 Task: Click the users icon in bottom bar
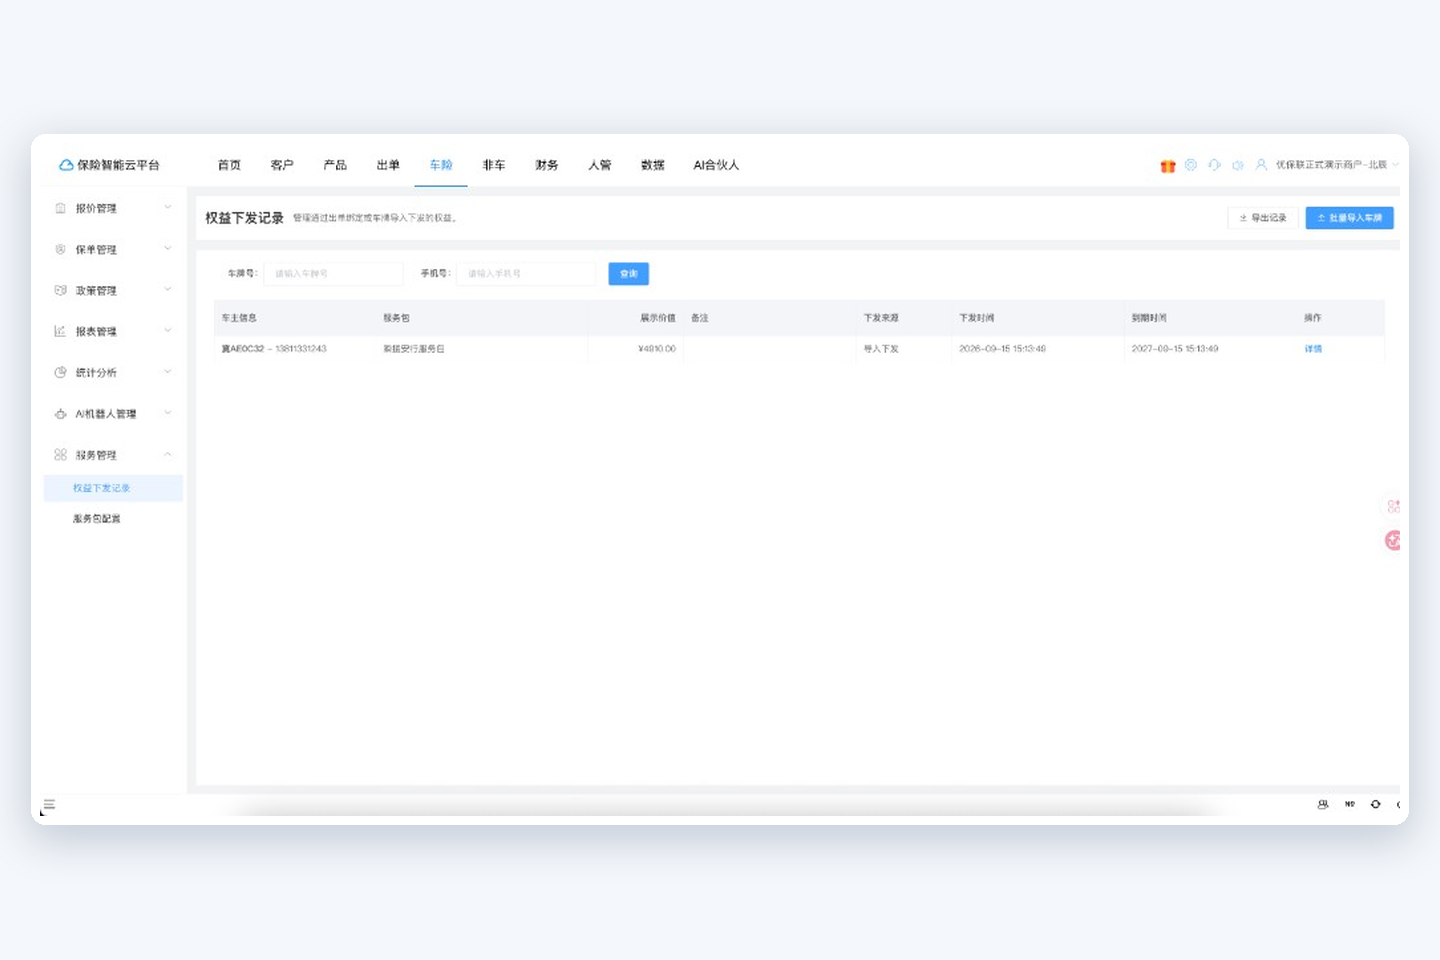[1323, 804]
